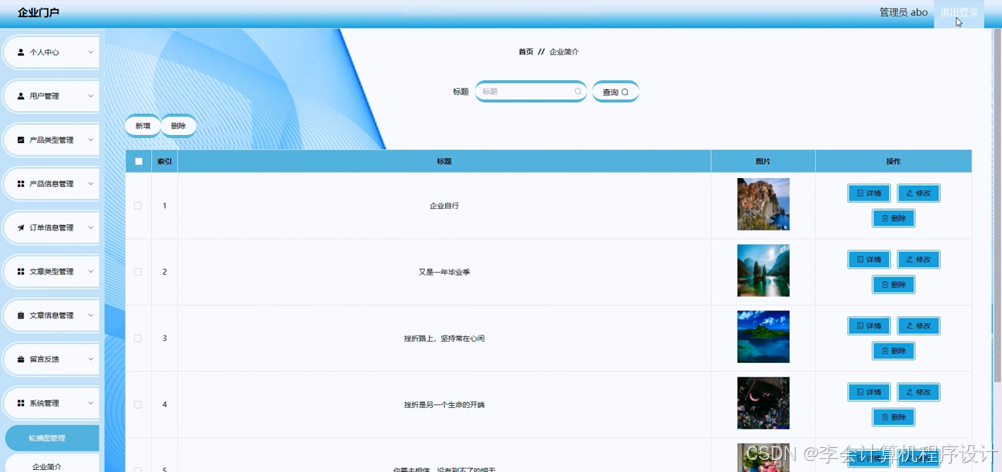Click the 用户管理 person icon
Viewport: 1002px width, 472px height.
[x=21, y=96]
